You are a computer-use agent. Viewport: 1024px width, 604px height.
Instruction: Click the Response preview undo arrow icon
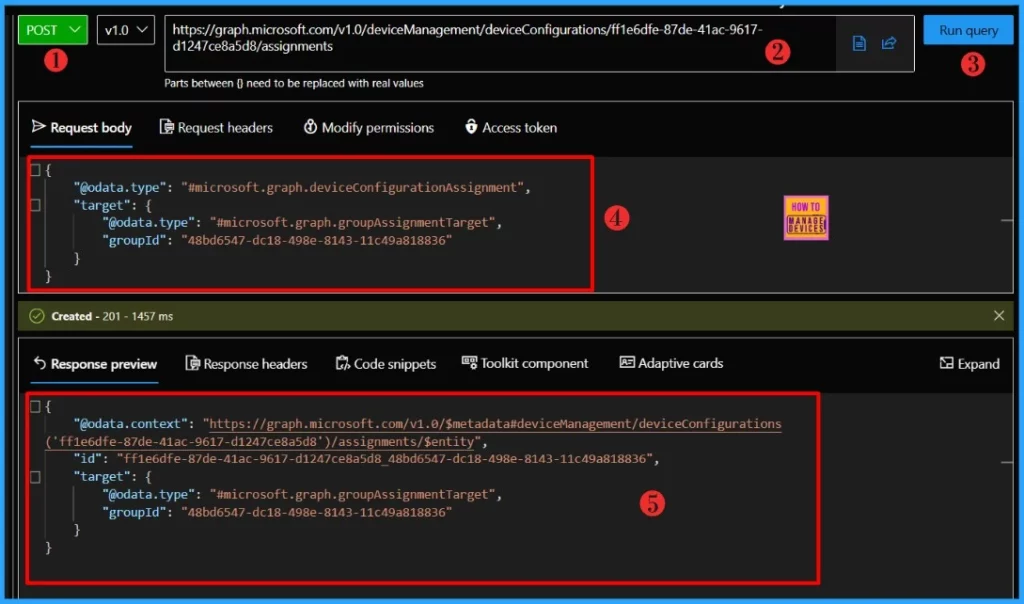click(x=40, y=363)
